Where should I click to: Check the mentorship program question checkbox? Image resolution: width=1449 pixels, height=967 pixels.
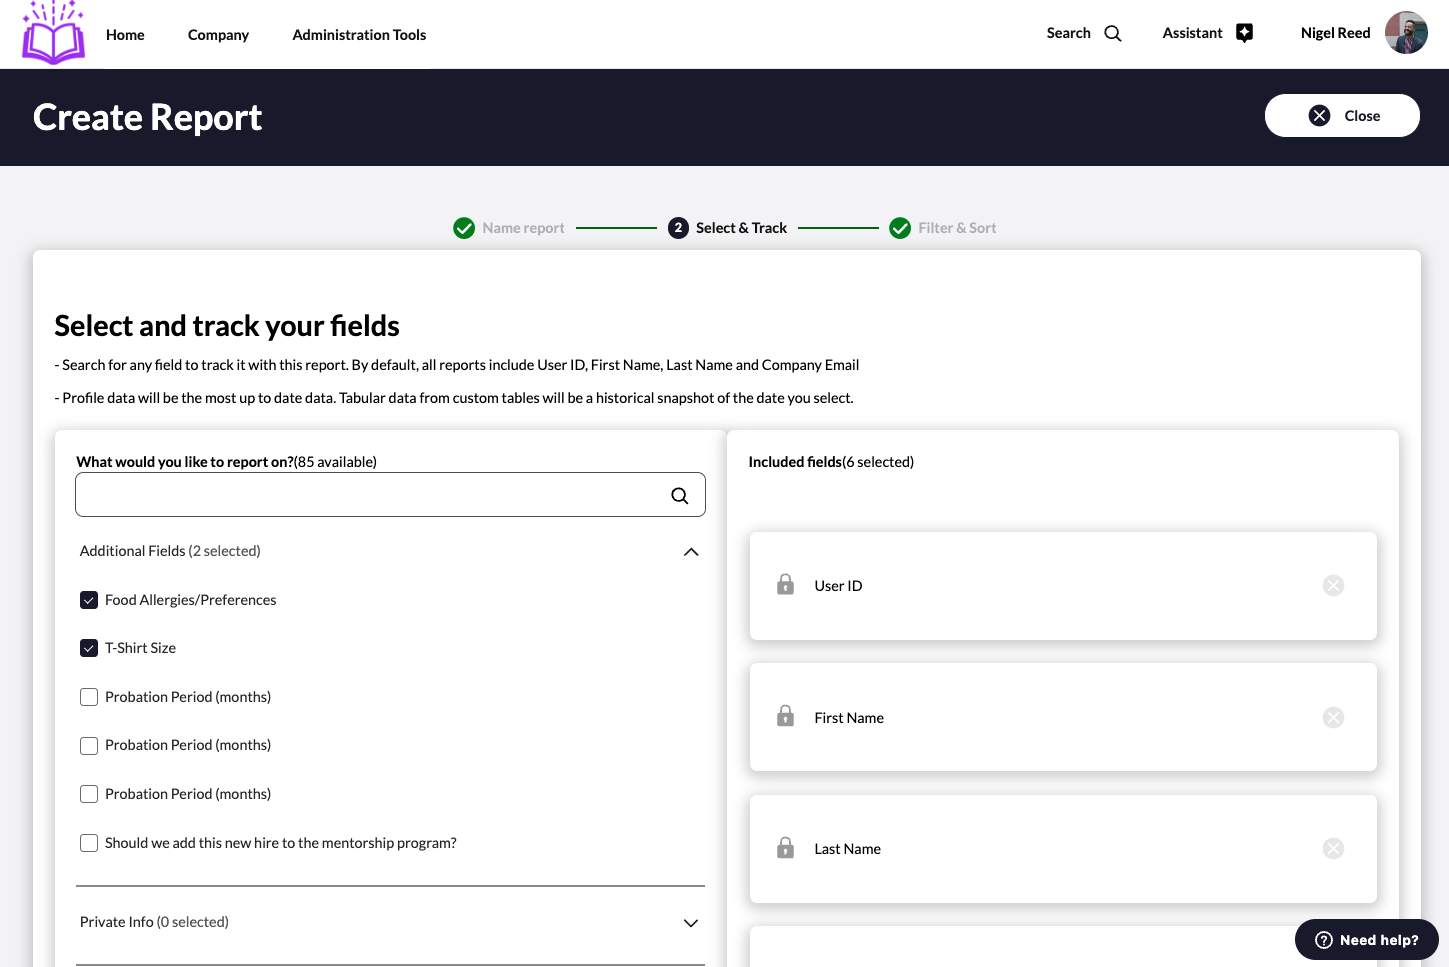(89, 843)
